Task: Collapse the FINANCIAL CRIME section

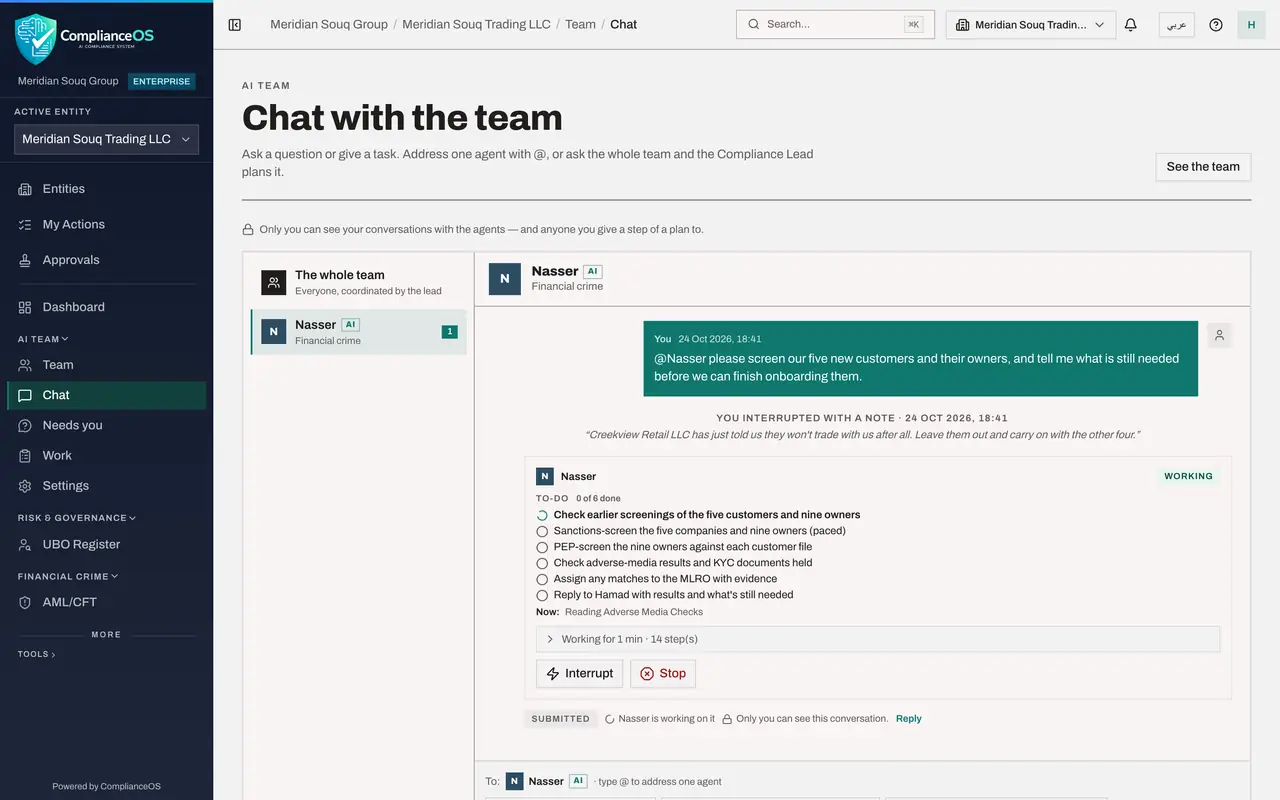Action: coord(68,576)
